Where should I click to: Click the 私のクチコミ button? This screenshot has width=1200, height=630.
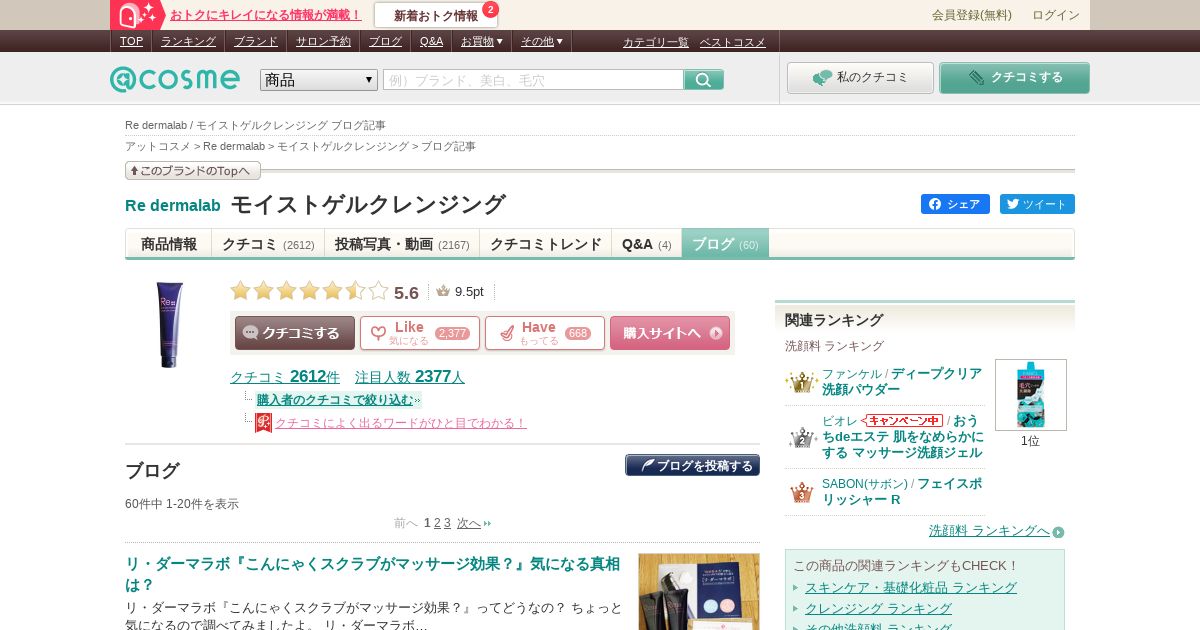tap(860, 78)
